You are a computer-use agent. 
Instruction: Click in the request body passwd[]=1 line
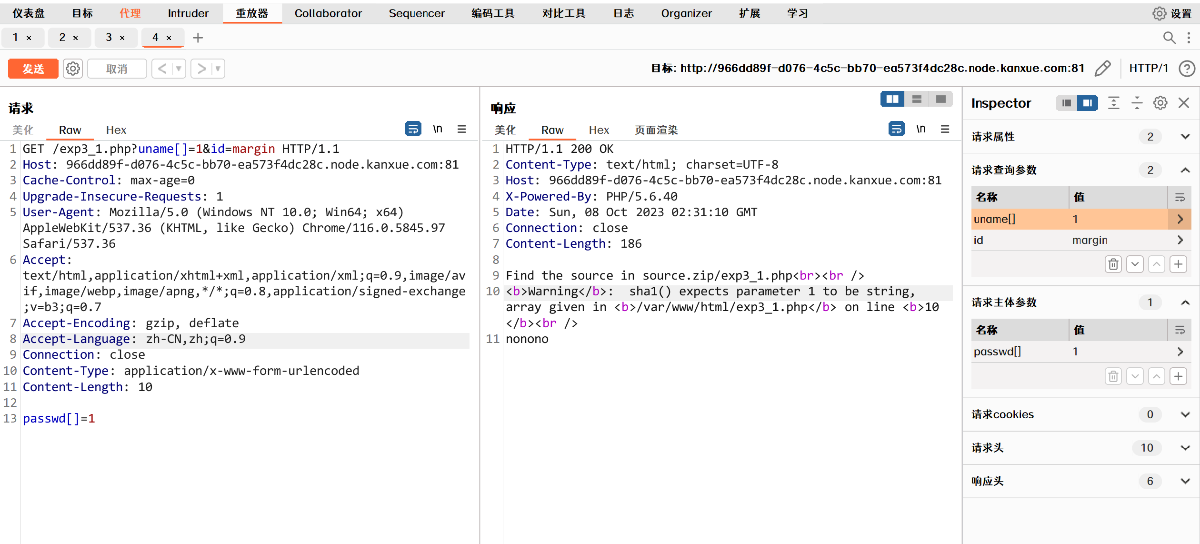tap(59, 418)
